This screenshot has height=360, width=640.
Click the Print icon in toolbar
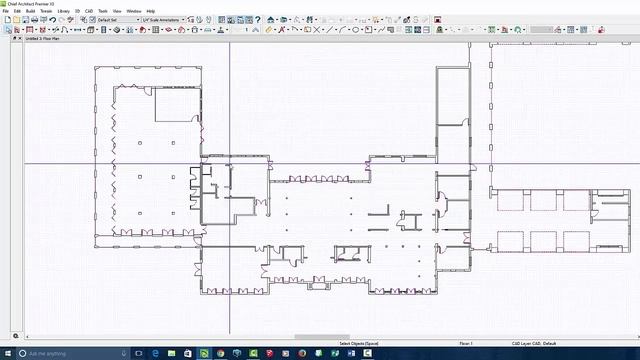pos(34,20)
